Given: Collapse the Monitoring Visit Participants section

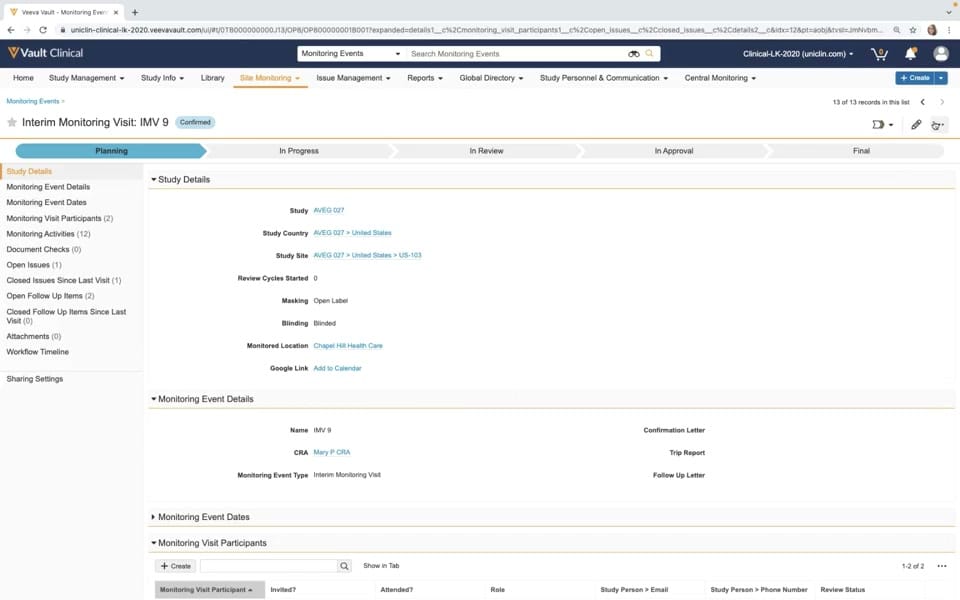Looking at the screenshot, I should [154, 542].
